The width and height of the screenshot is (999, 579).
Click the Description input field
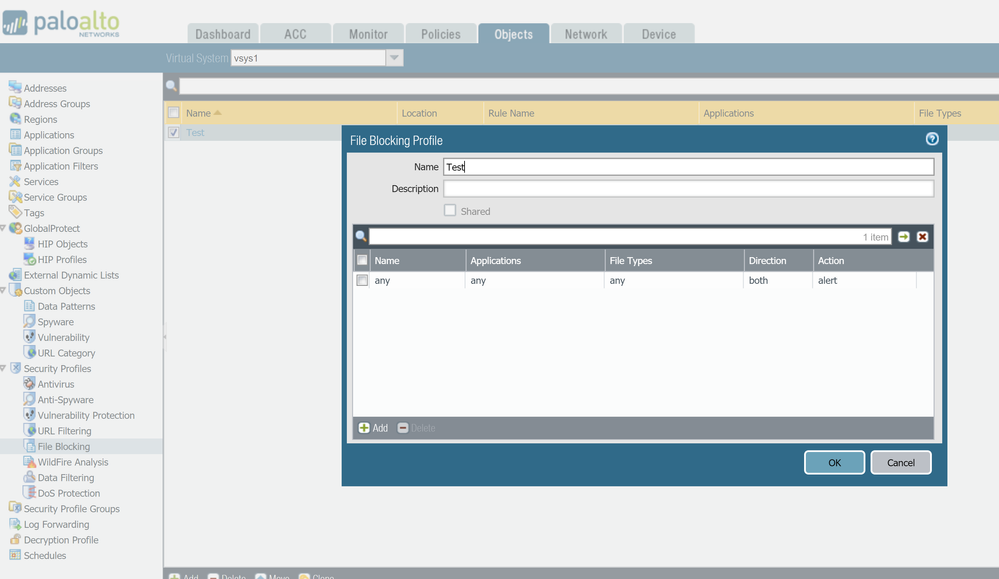click(688, 189)
